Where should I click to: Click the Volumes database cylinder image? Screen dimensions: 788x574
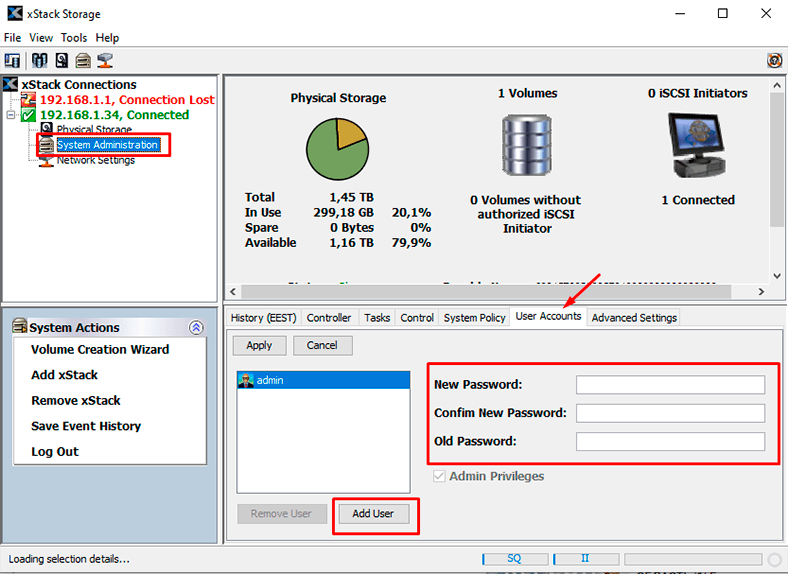tap(527, 145)
